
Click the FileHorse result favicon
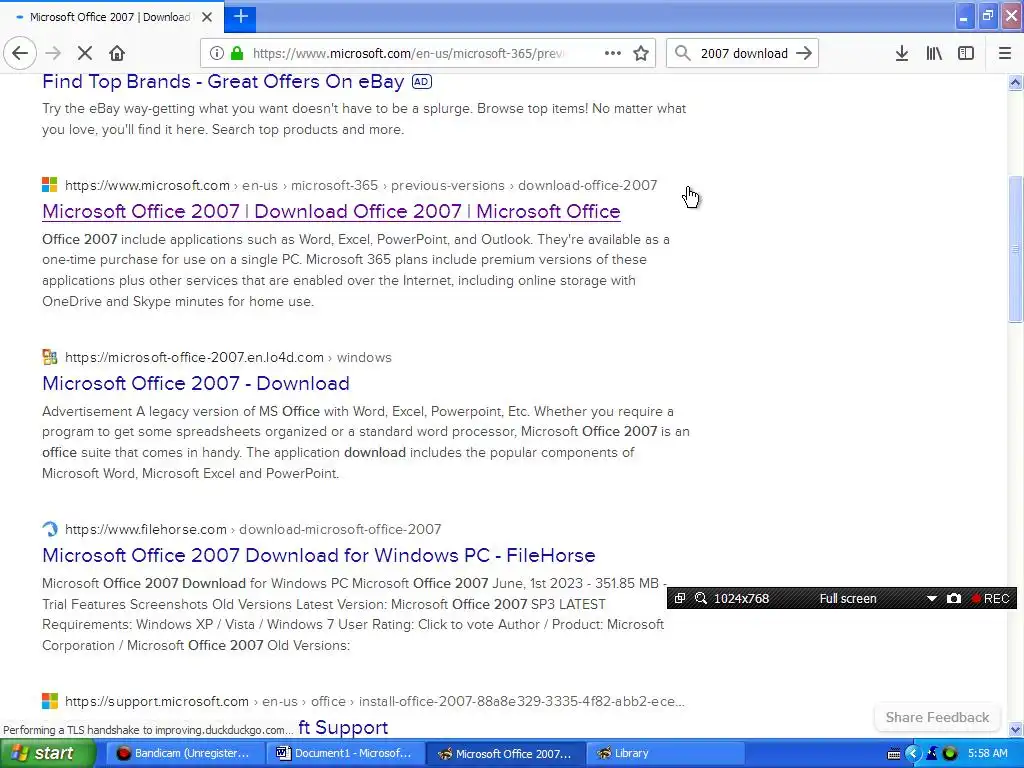[x=50, y=529]
